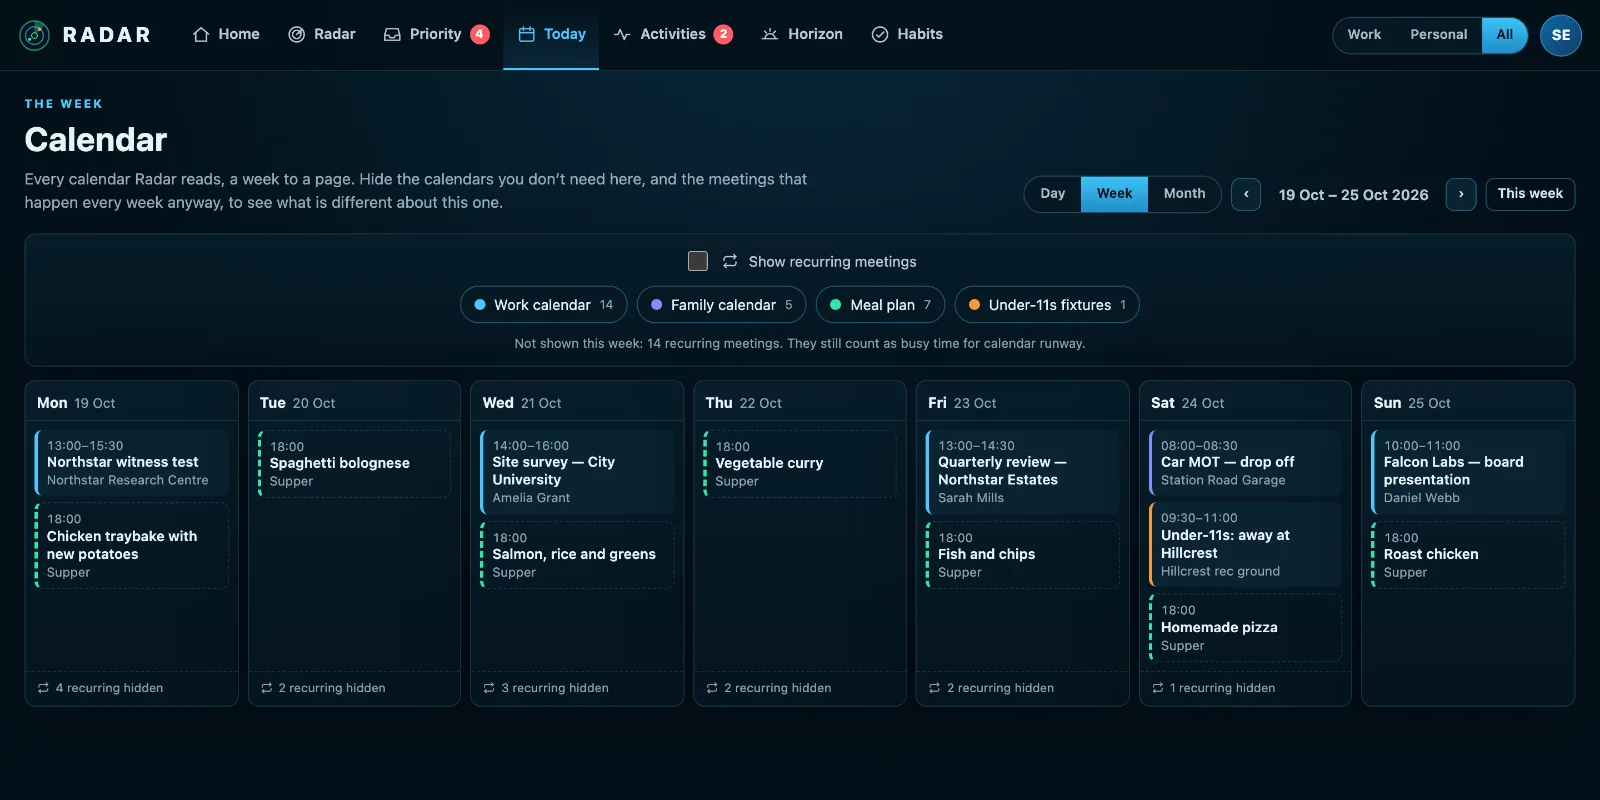The width and height of the screenshot is (1600, 800).
Task: Show Tuesday's 2 recurring hidden
Action: click(x=323, y=688)
